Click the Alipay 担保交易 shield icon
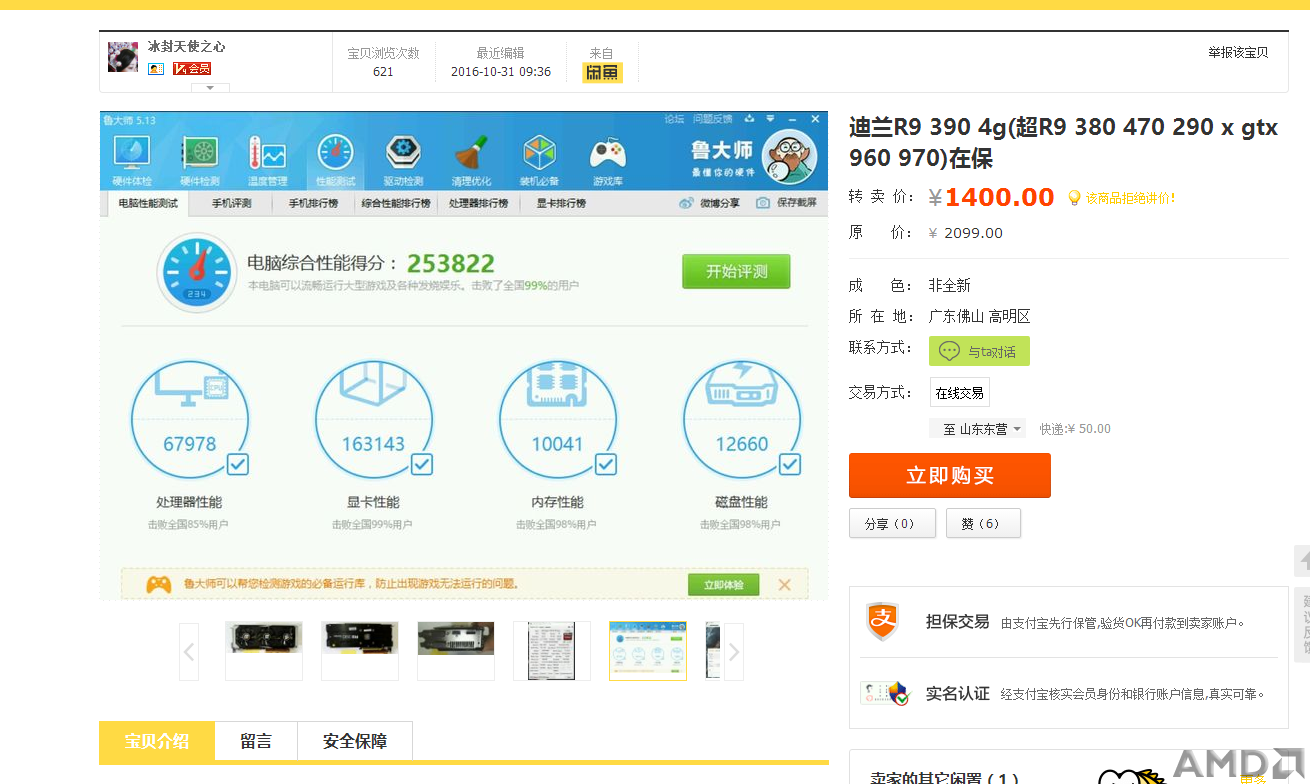The width and height of the screenshot is (1310, 784). pyautogui.click(x=882, y=621)
